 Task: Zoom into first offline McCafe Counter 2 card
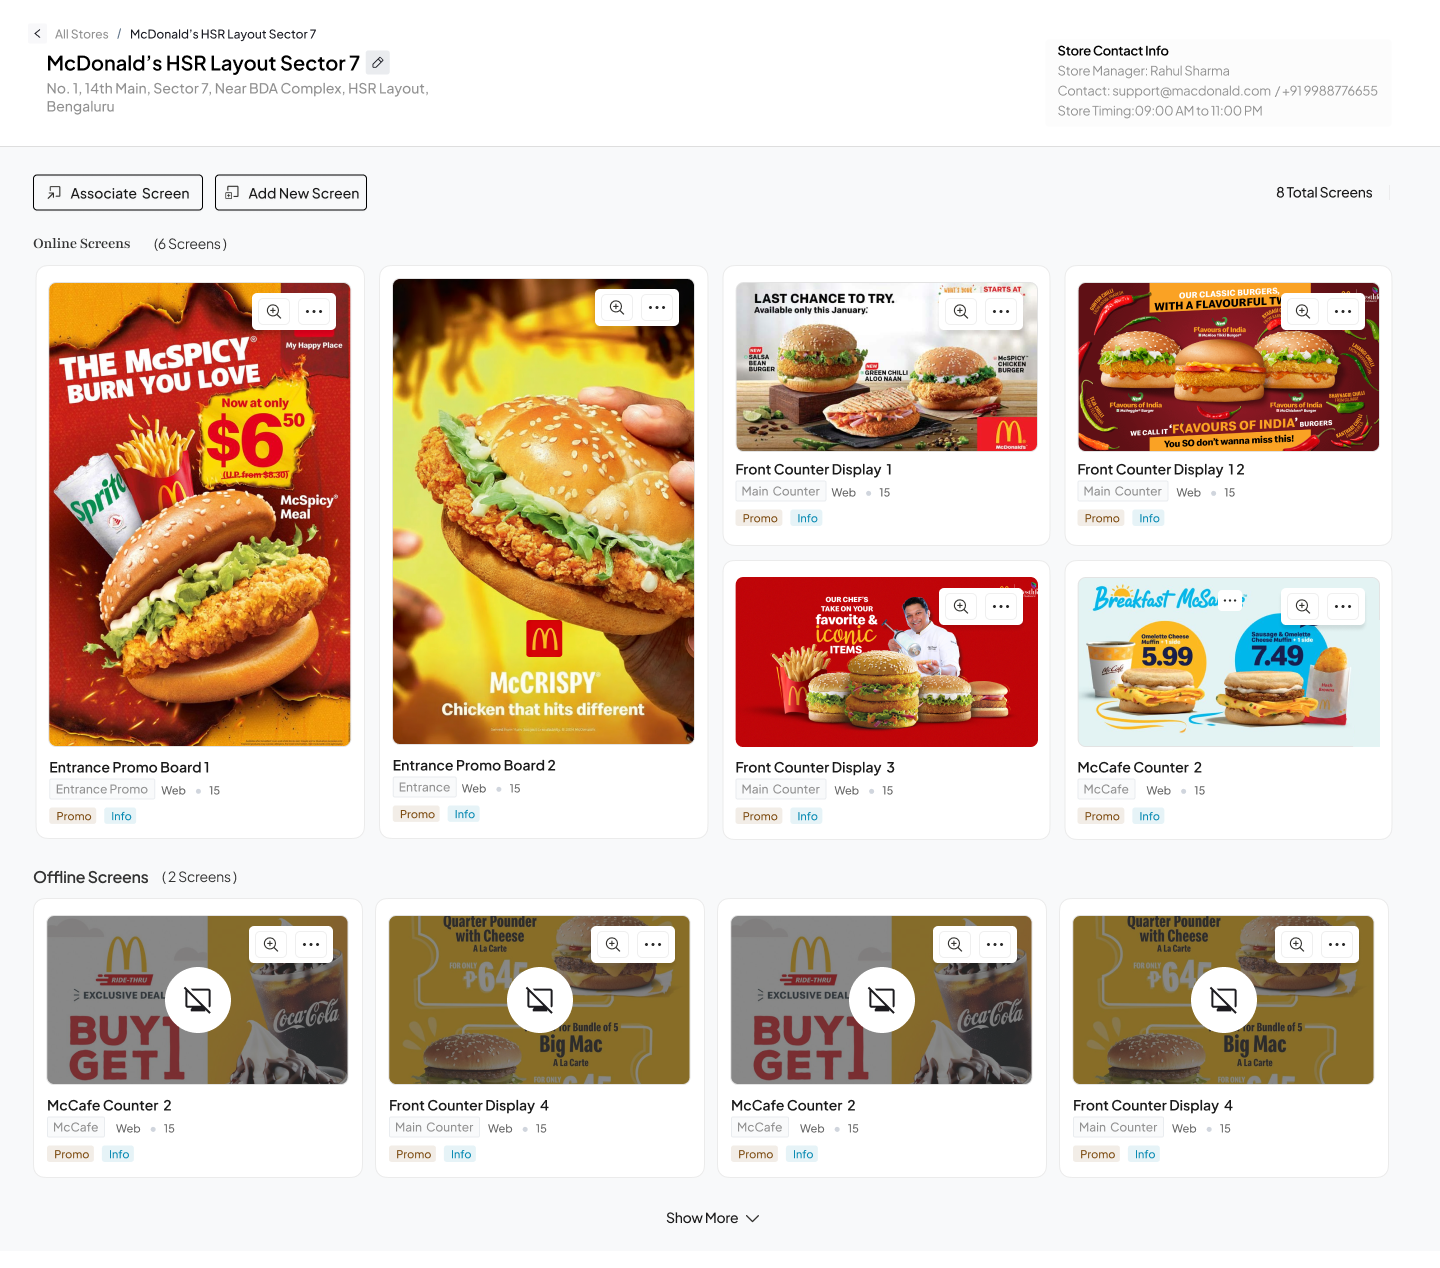coord(271,944)
